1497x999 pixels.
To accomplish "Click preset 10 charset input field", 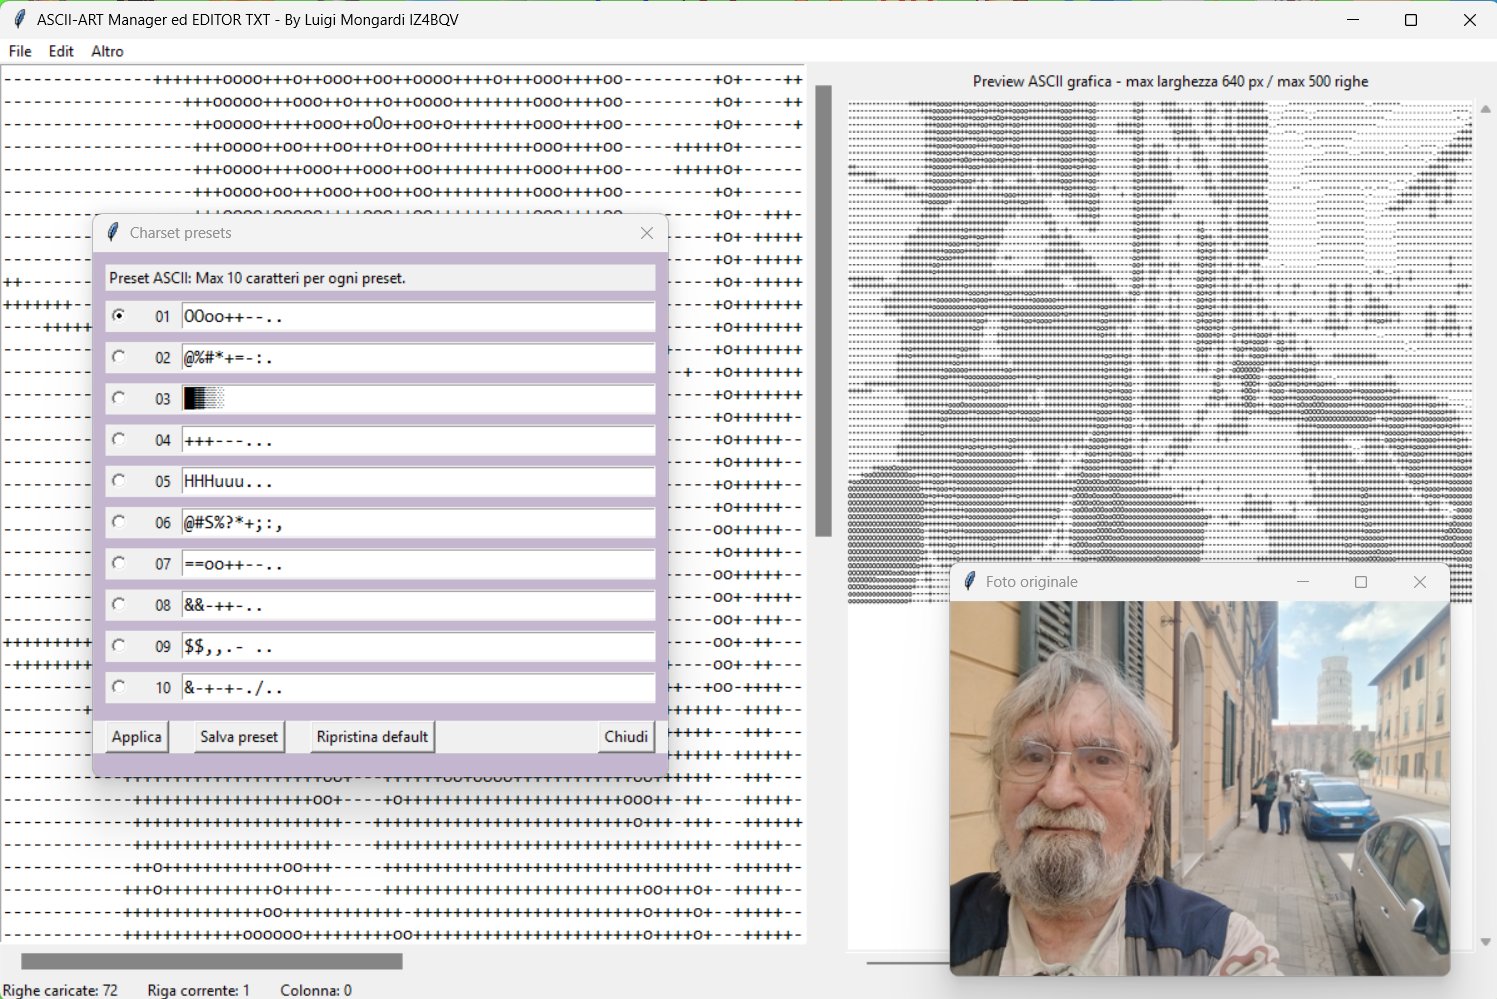I will [418, 688].
